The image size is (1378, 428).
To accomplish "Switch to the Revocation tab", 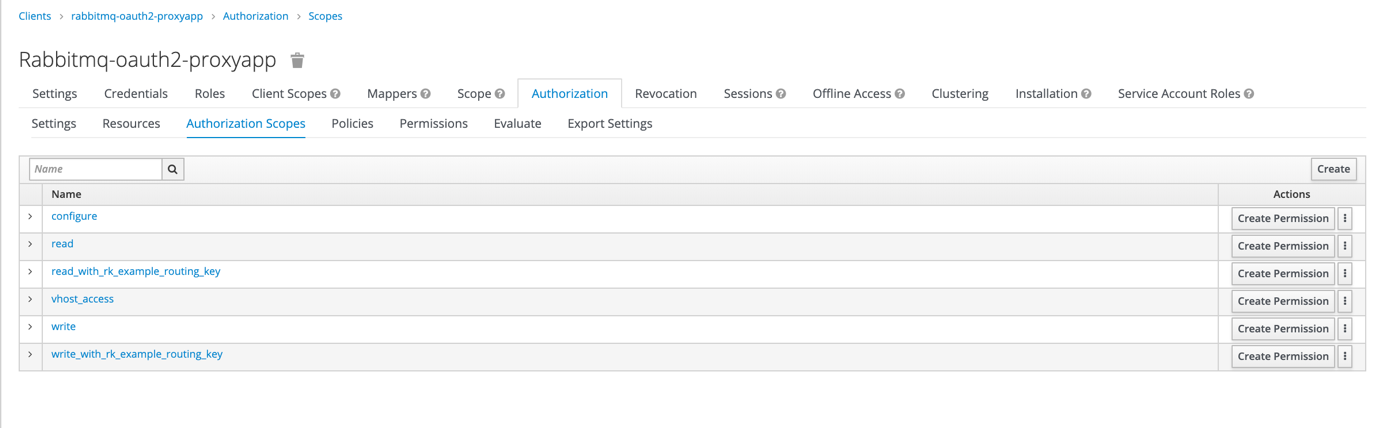I will 666,93.
